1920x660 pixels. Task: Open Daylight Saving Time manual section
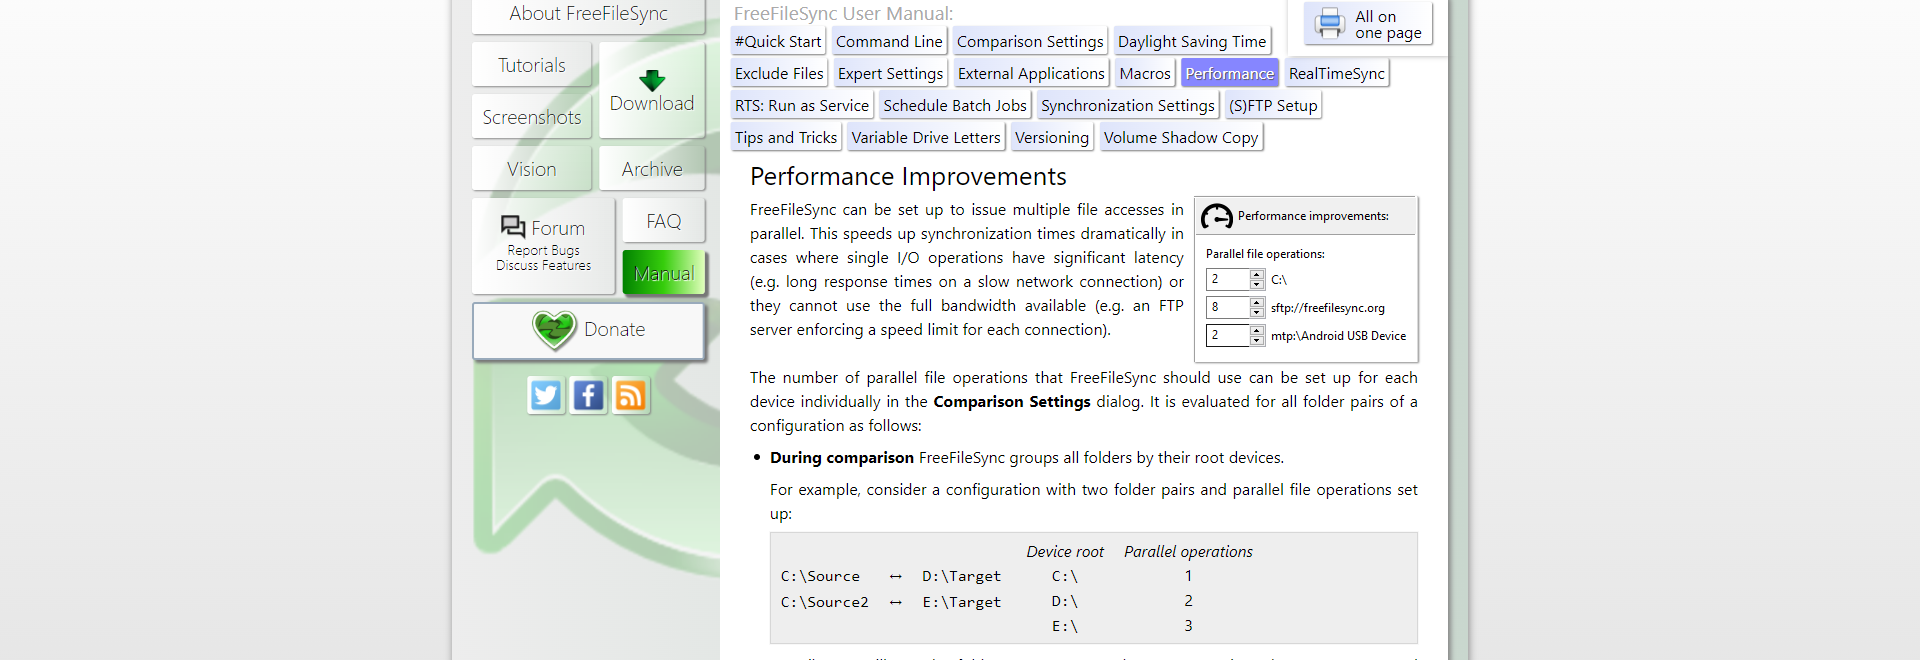pos(1192,41)
